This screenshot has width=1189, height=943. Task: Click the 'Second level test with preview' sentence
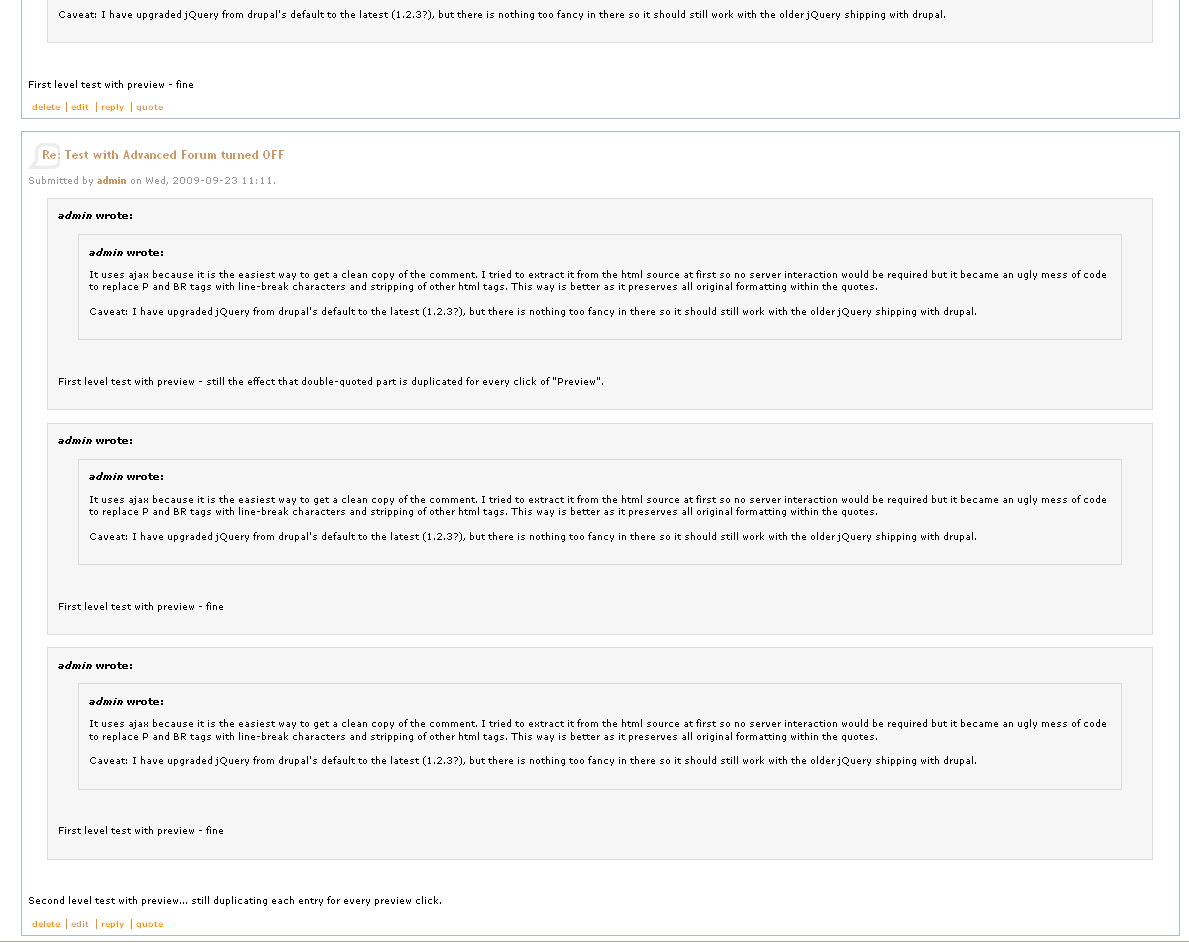coord(235,901)
